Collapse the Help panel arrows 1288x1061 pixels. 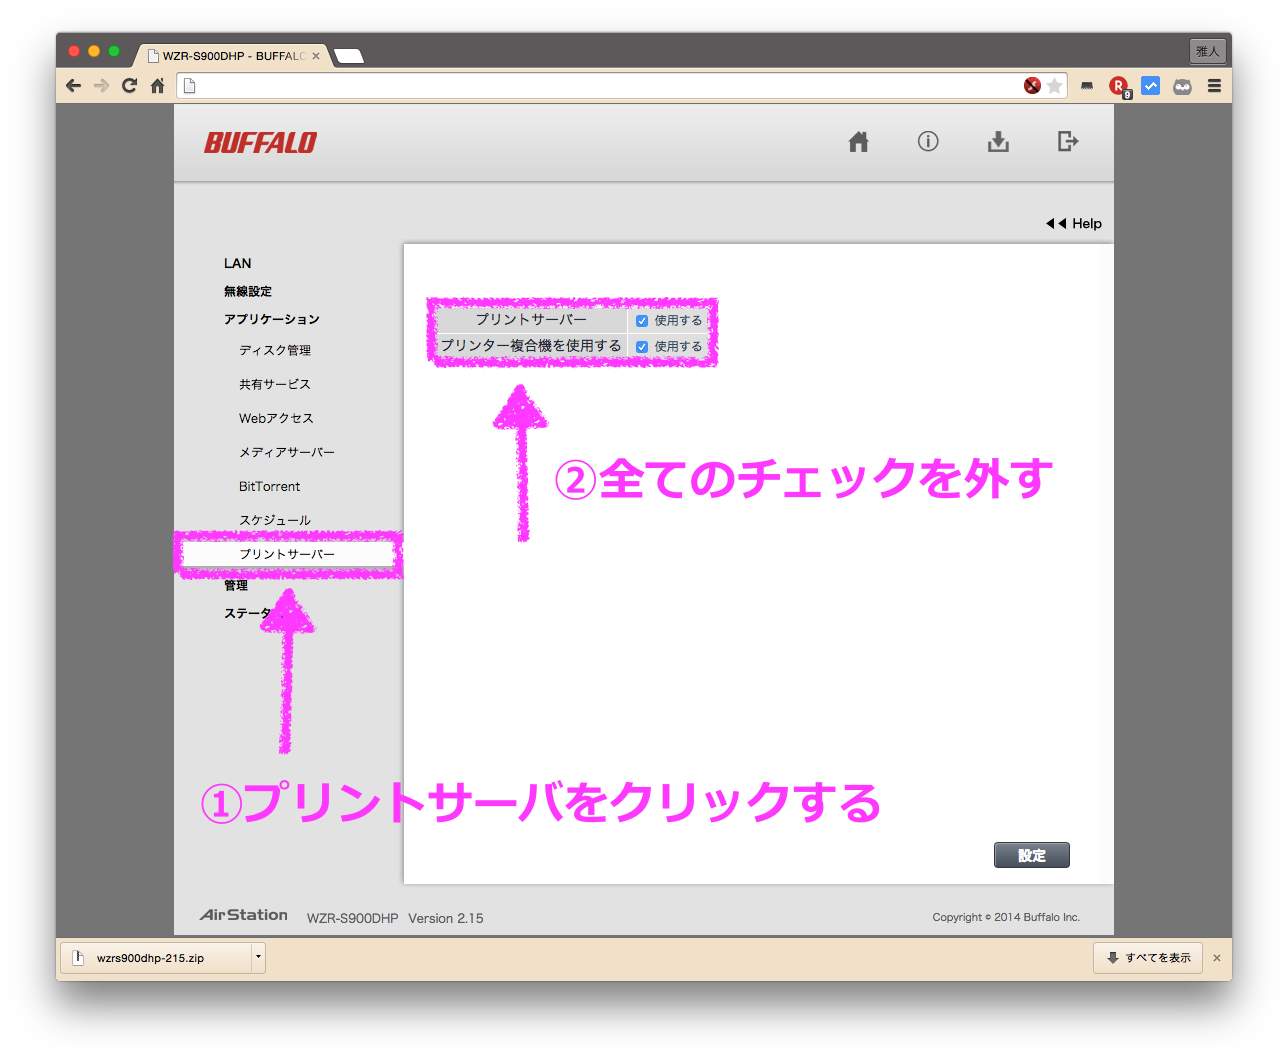[1056, 224]
